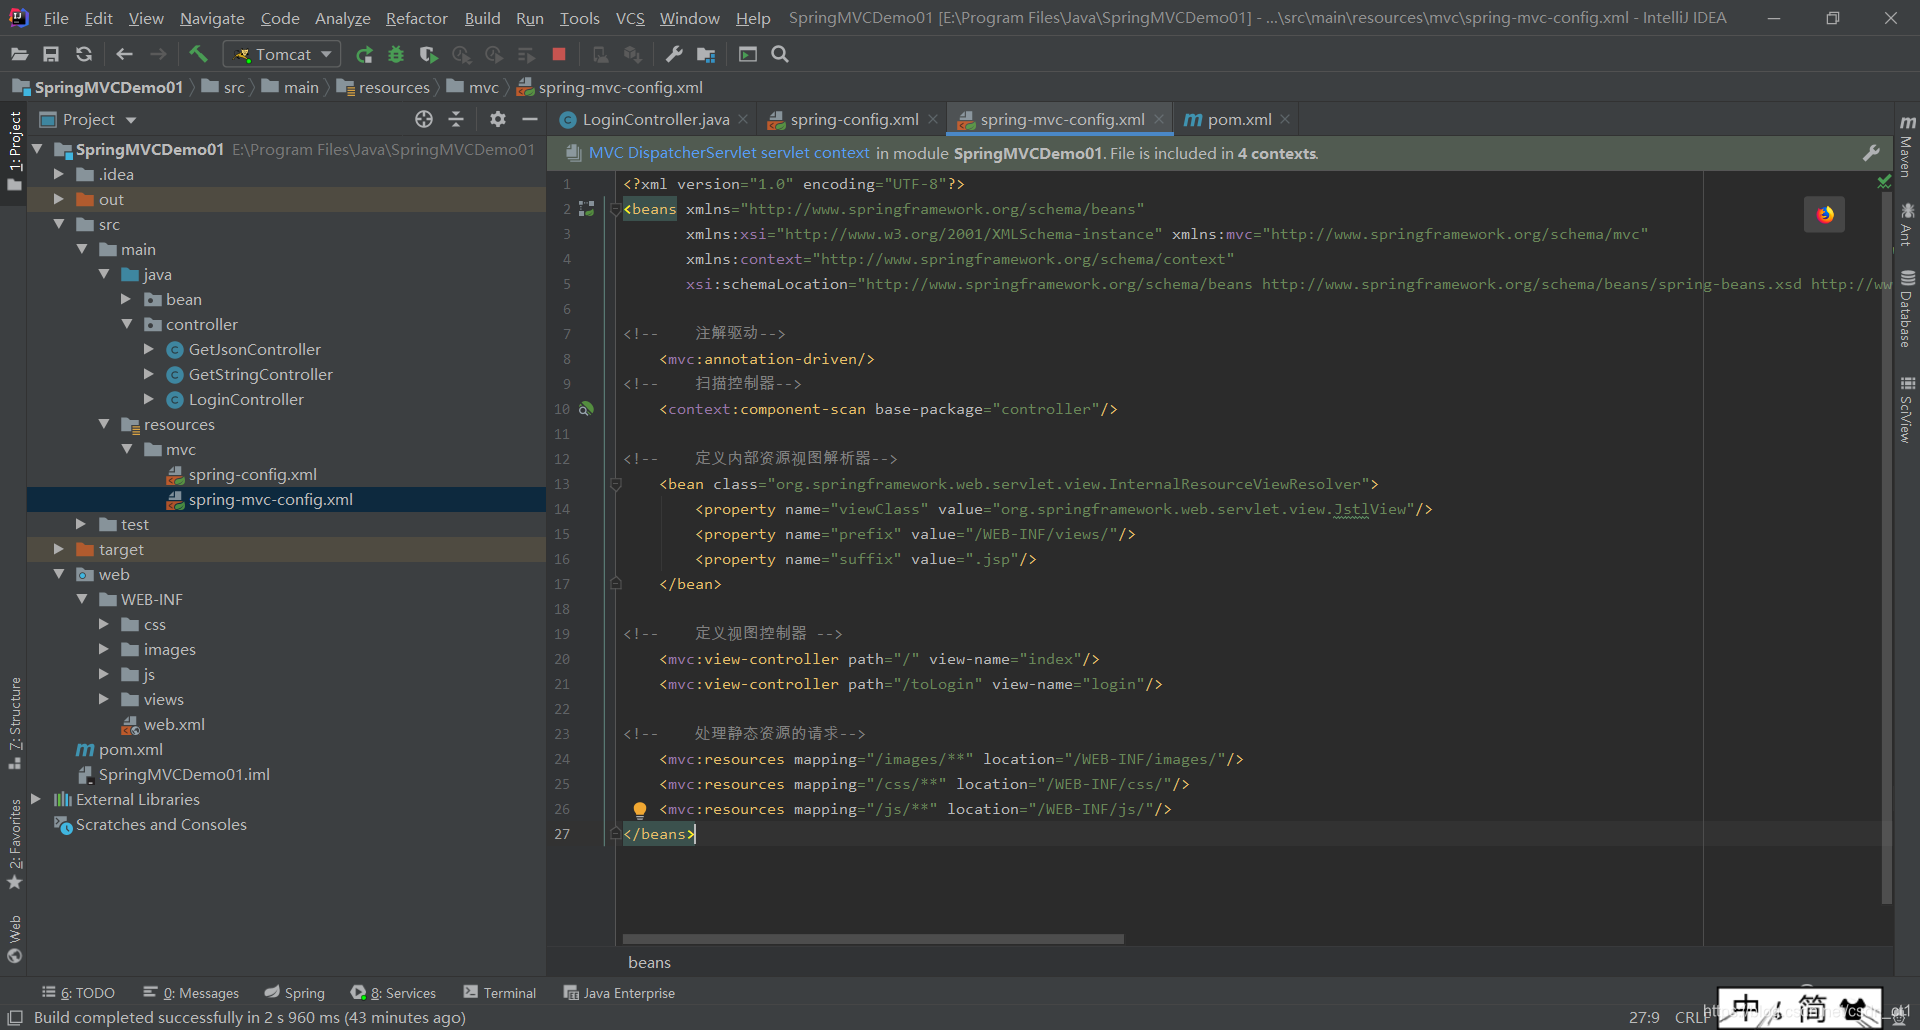This screenshot has height=1030, width=1920.
Task: Close the spring-mvc-config.xml tab
Action: pyautogui.click(x=1159, y=119)
